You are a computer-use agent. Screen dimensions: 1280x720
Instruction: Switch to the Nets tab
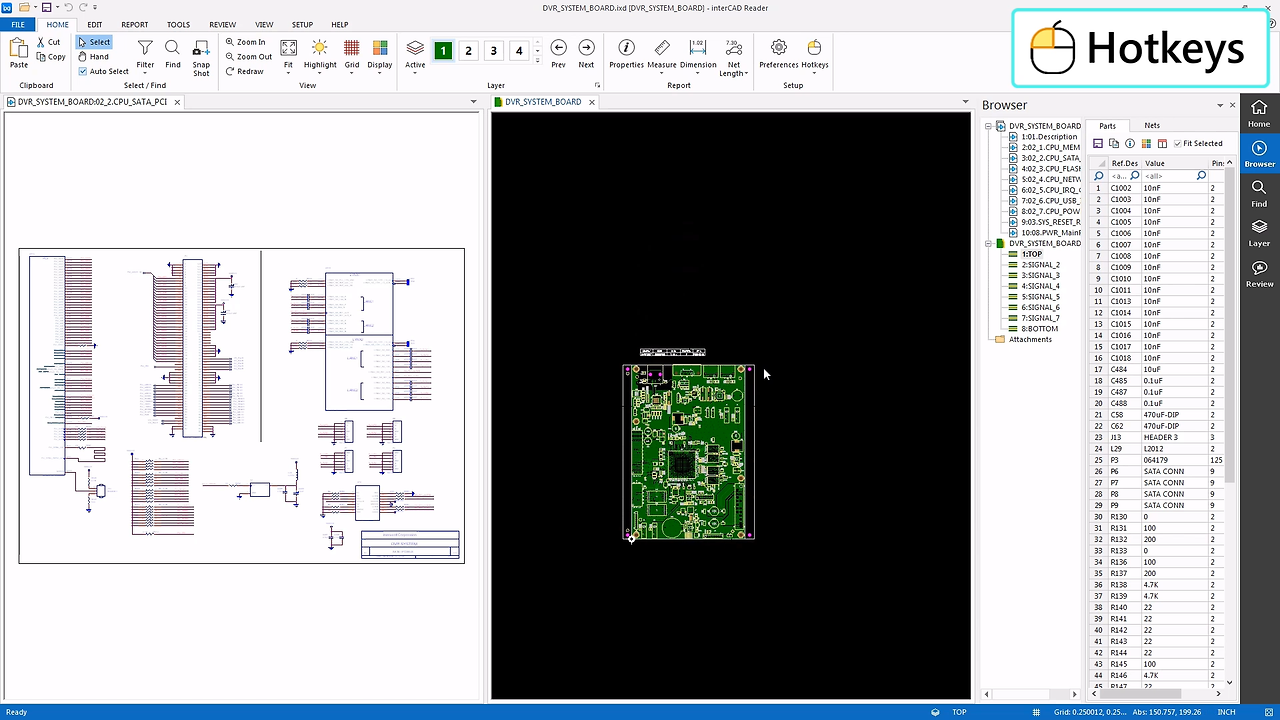click(x=1151, y=125)
